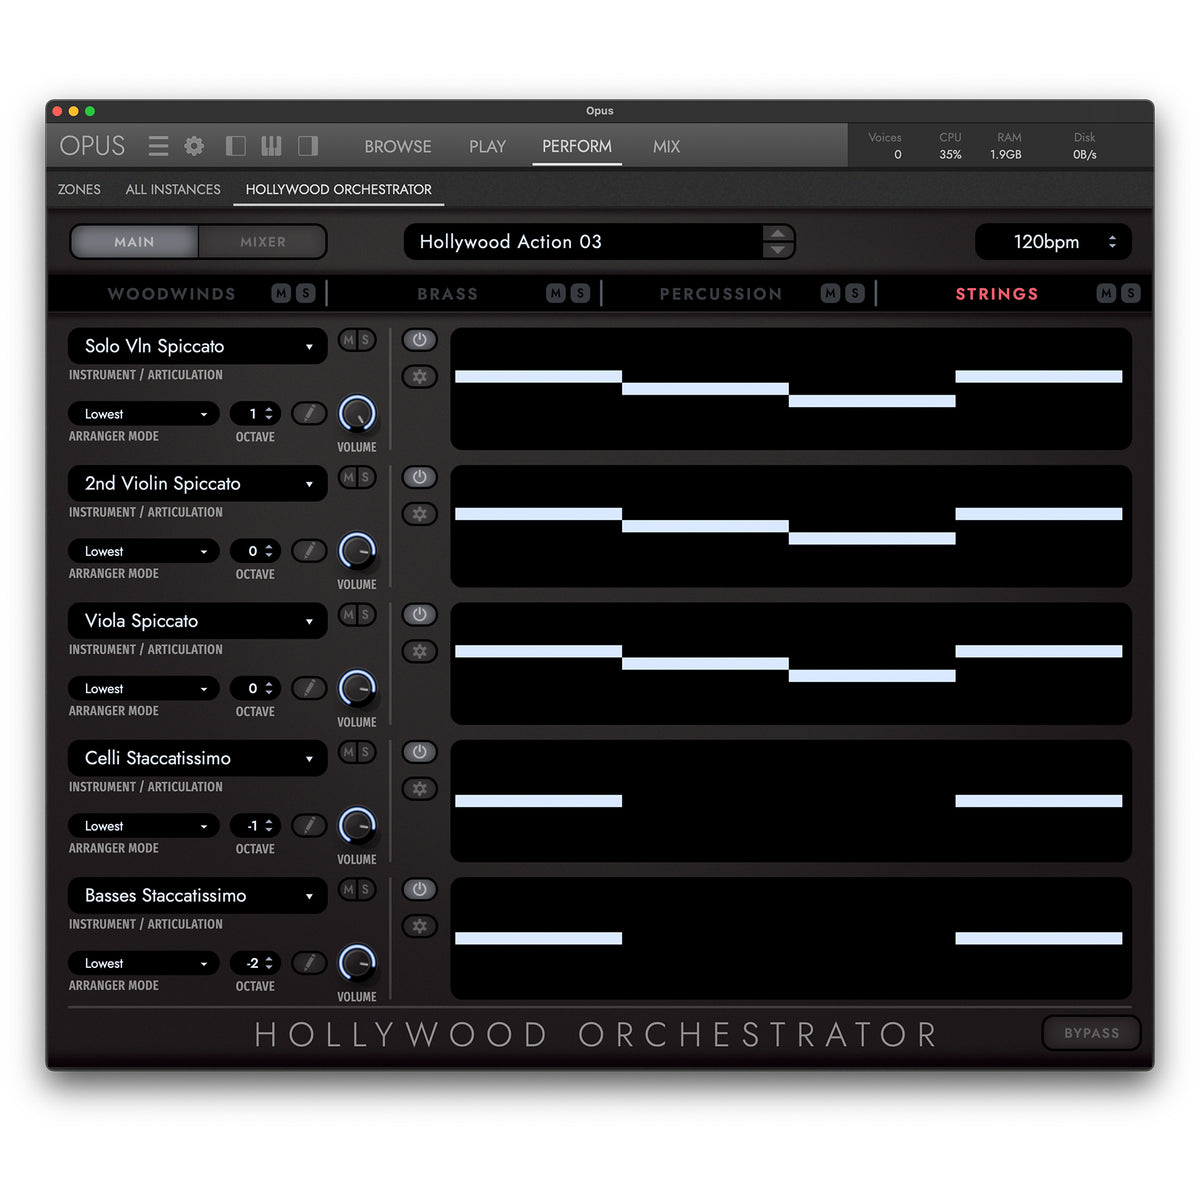The image size is (1200, 1200).
Task: Power off Solo Vln Spiccato track
Action: tap(420, 340)
